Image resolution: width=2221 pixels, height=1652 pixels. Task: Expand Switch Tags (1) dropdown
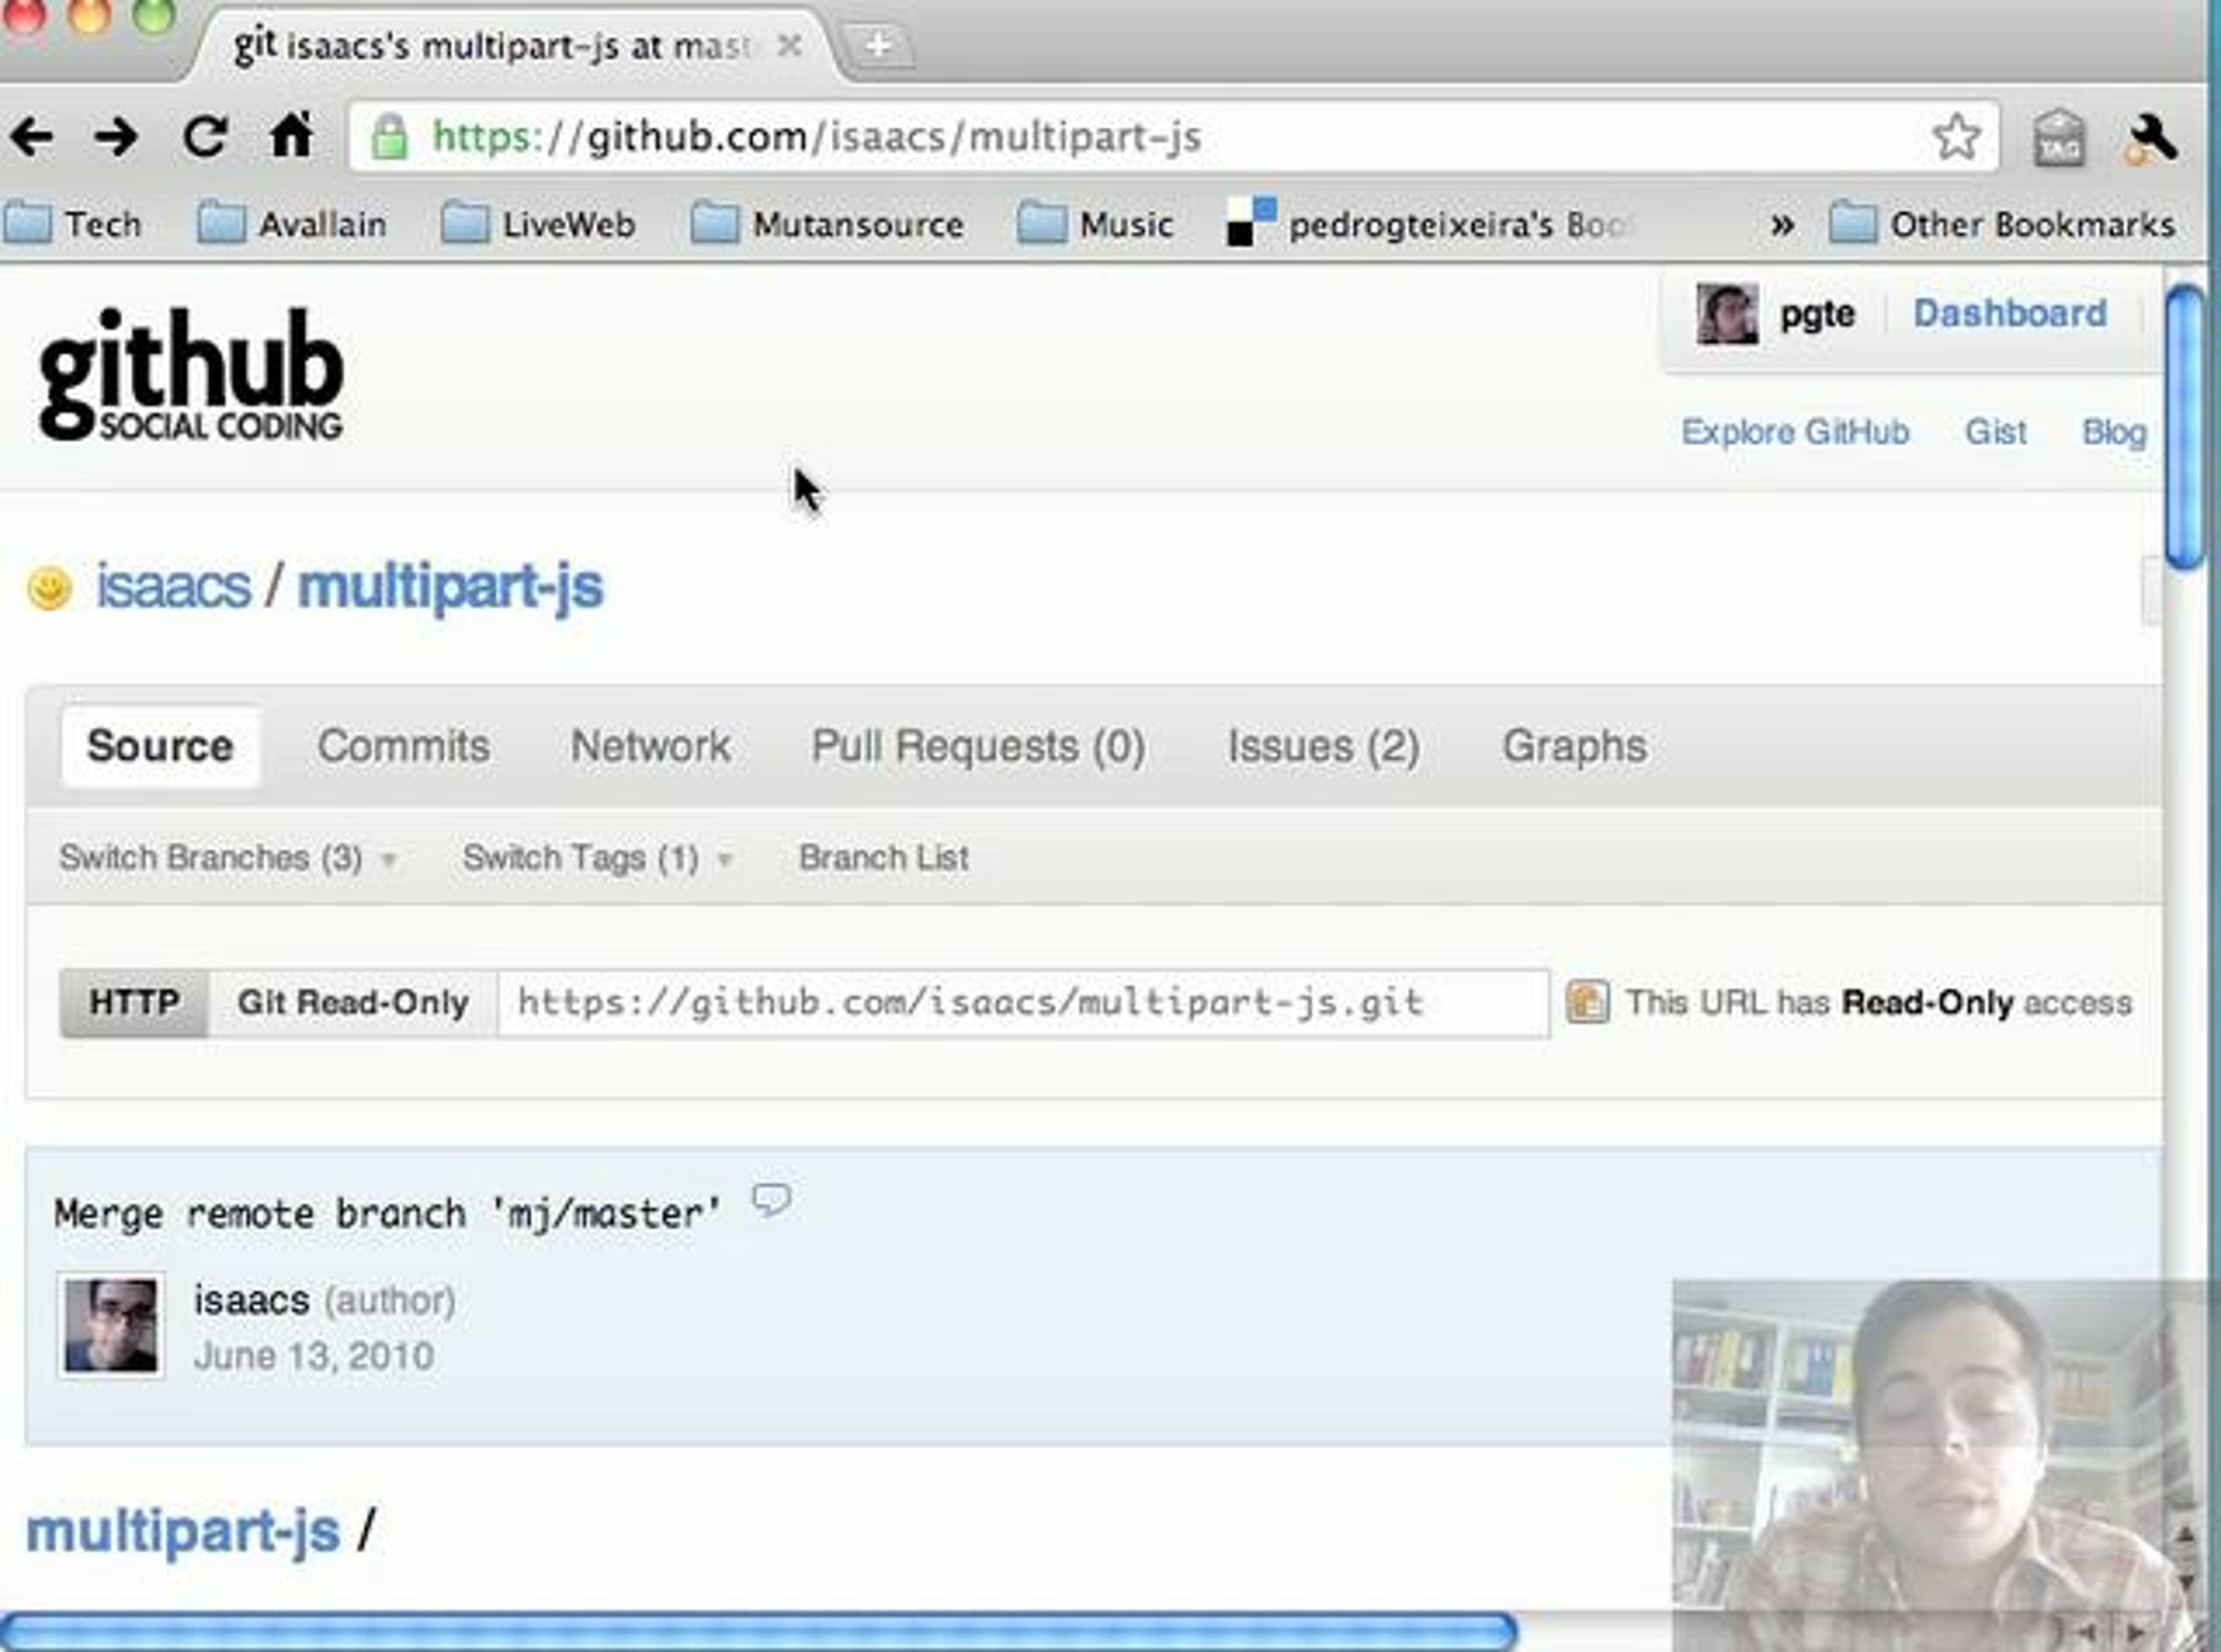tap(596, 857)
